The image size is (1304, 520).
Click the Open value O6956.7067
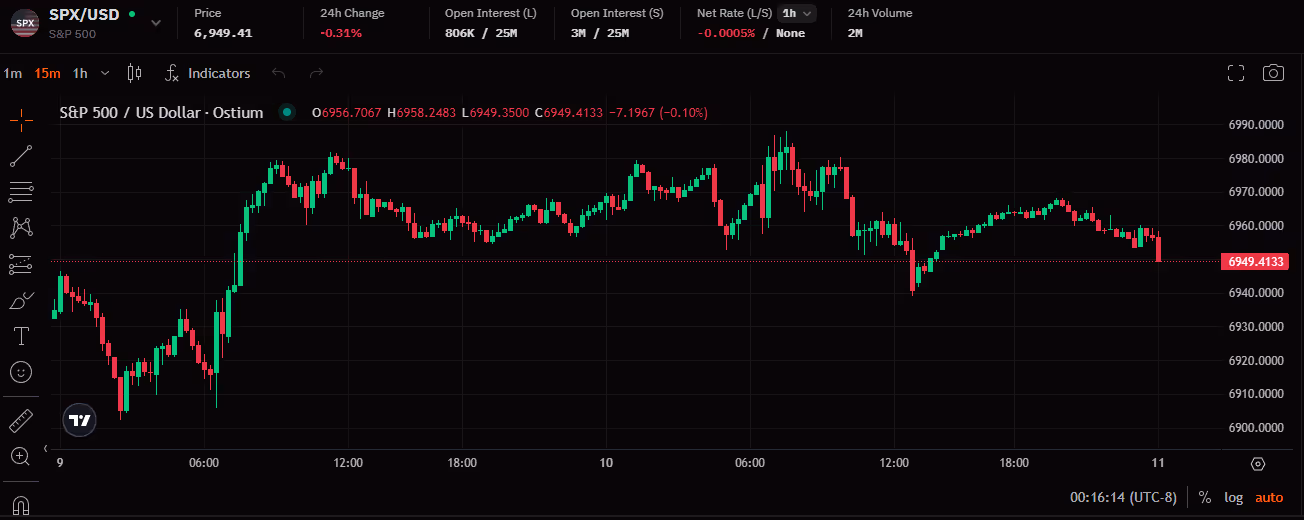click(347, 112)
